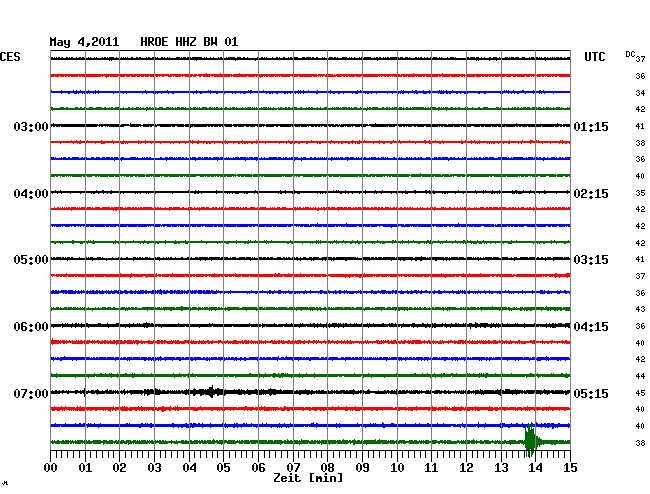Select minute tick label 02

pyautogui.click(x=119, y=468)
